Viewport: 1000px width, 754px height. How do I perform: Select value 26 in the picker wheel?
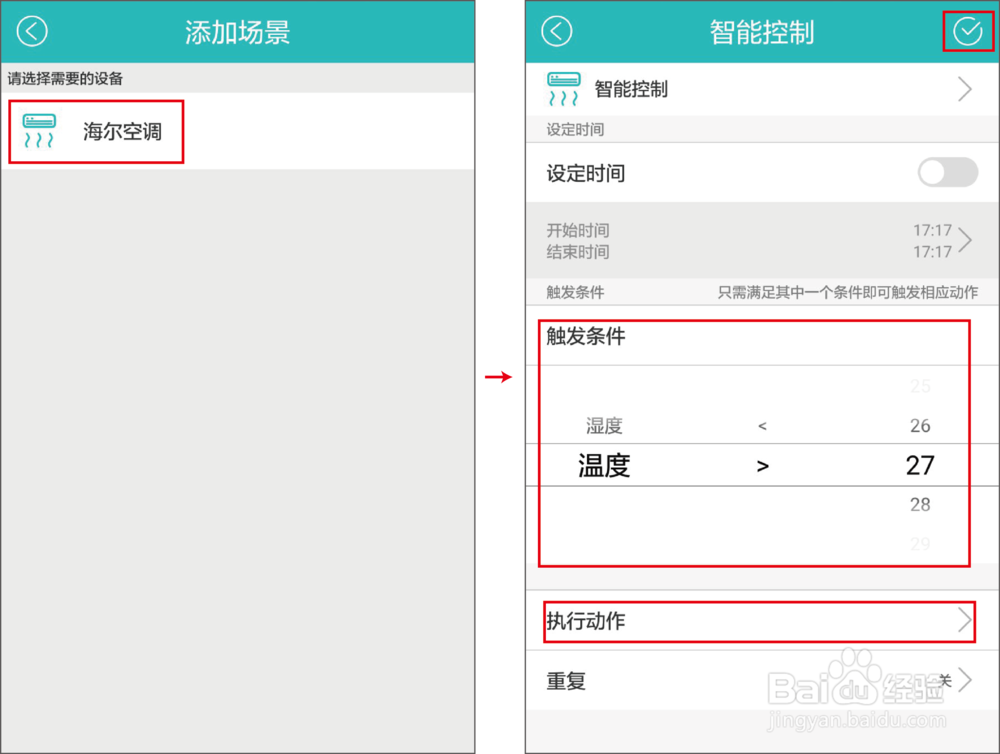click(x=919, y=424)
